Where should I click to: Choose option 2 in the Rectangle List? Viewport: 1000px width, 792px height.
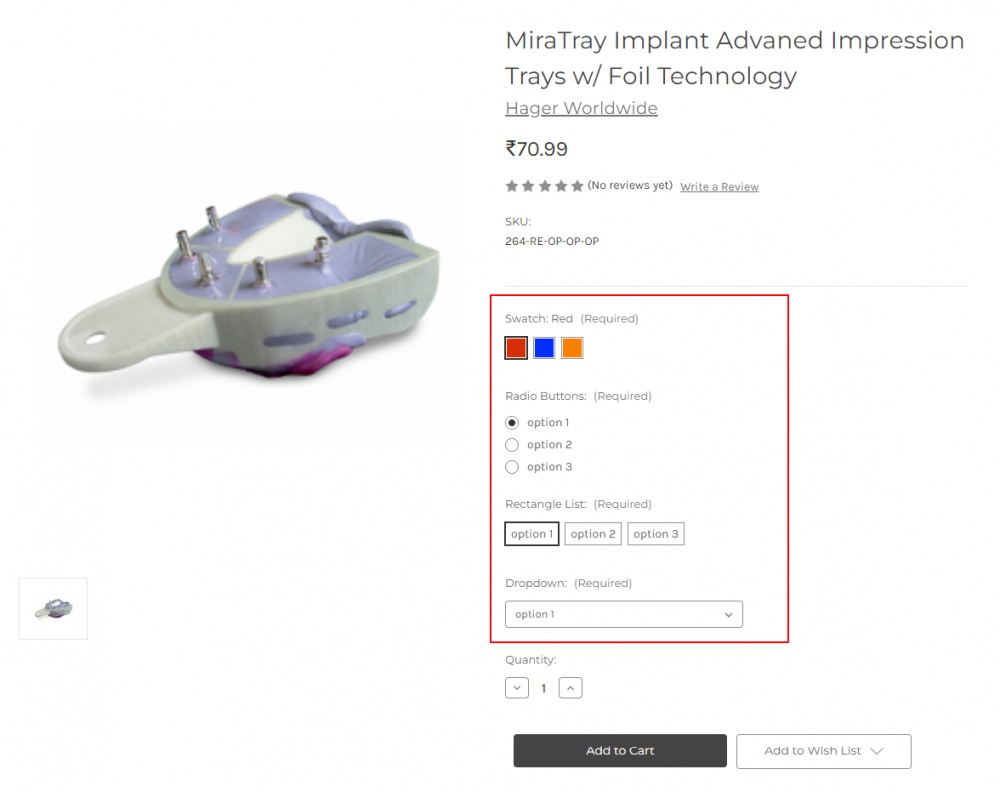pyautogui.click(x=592, y=533)
